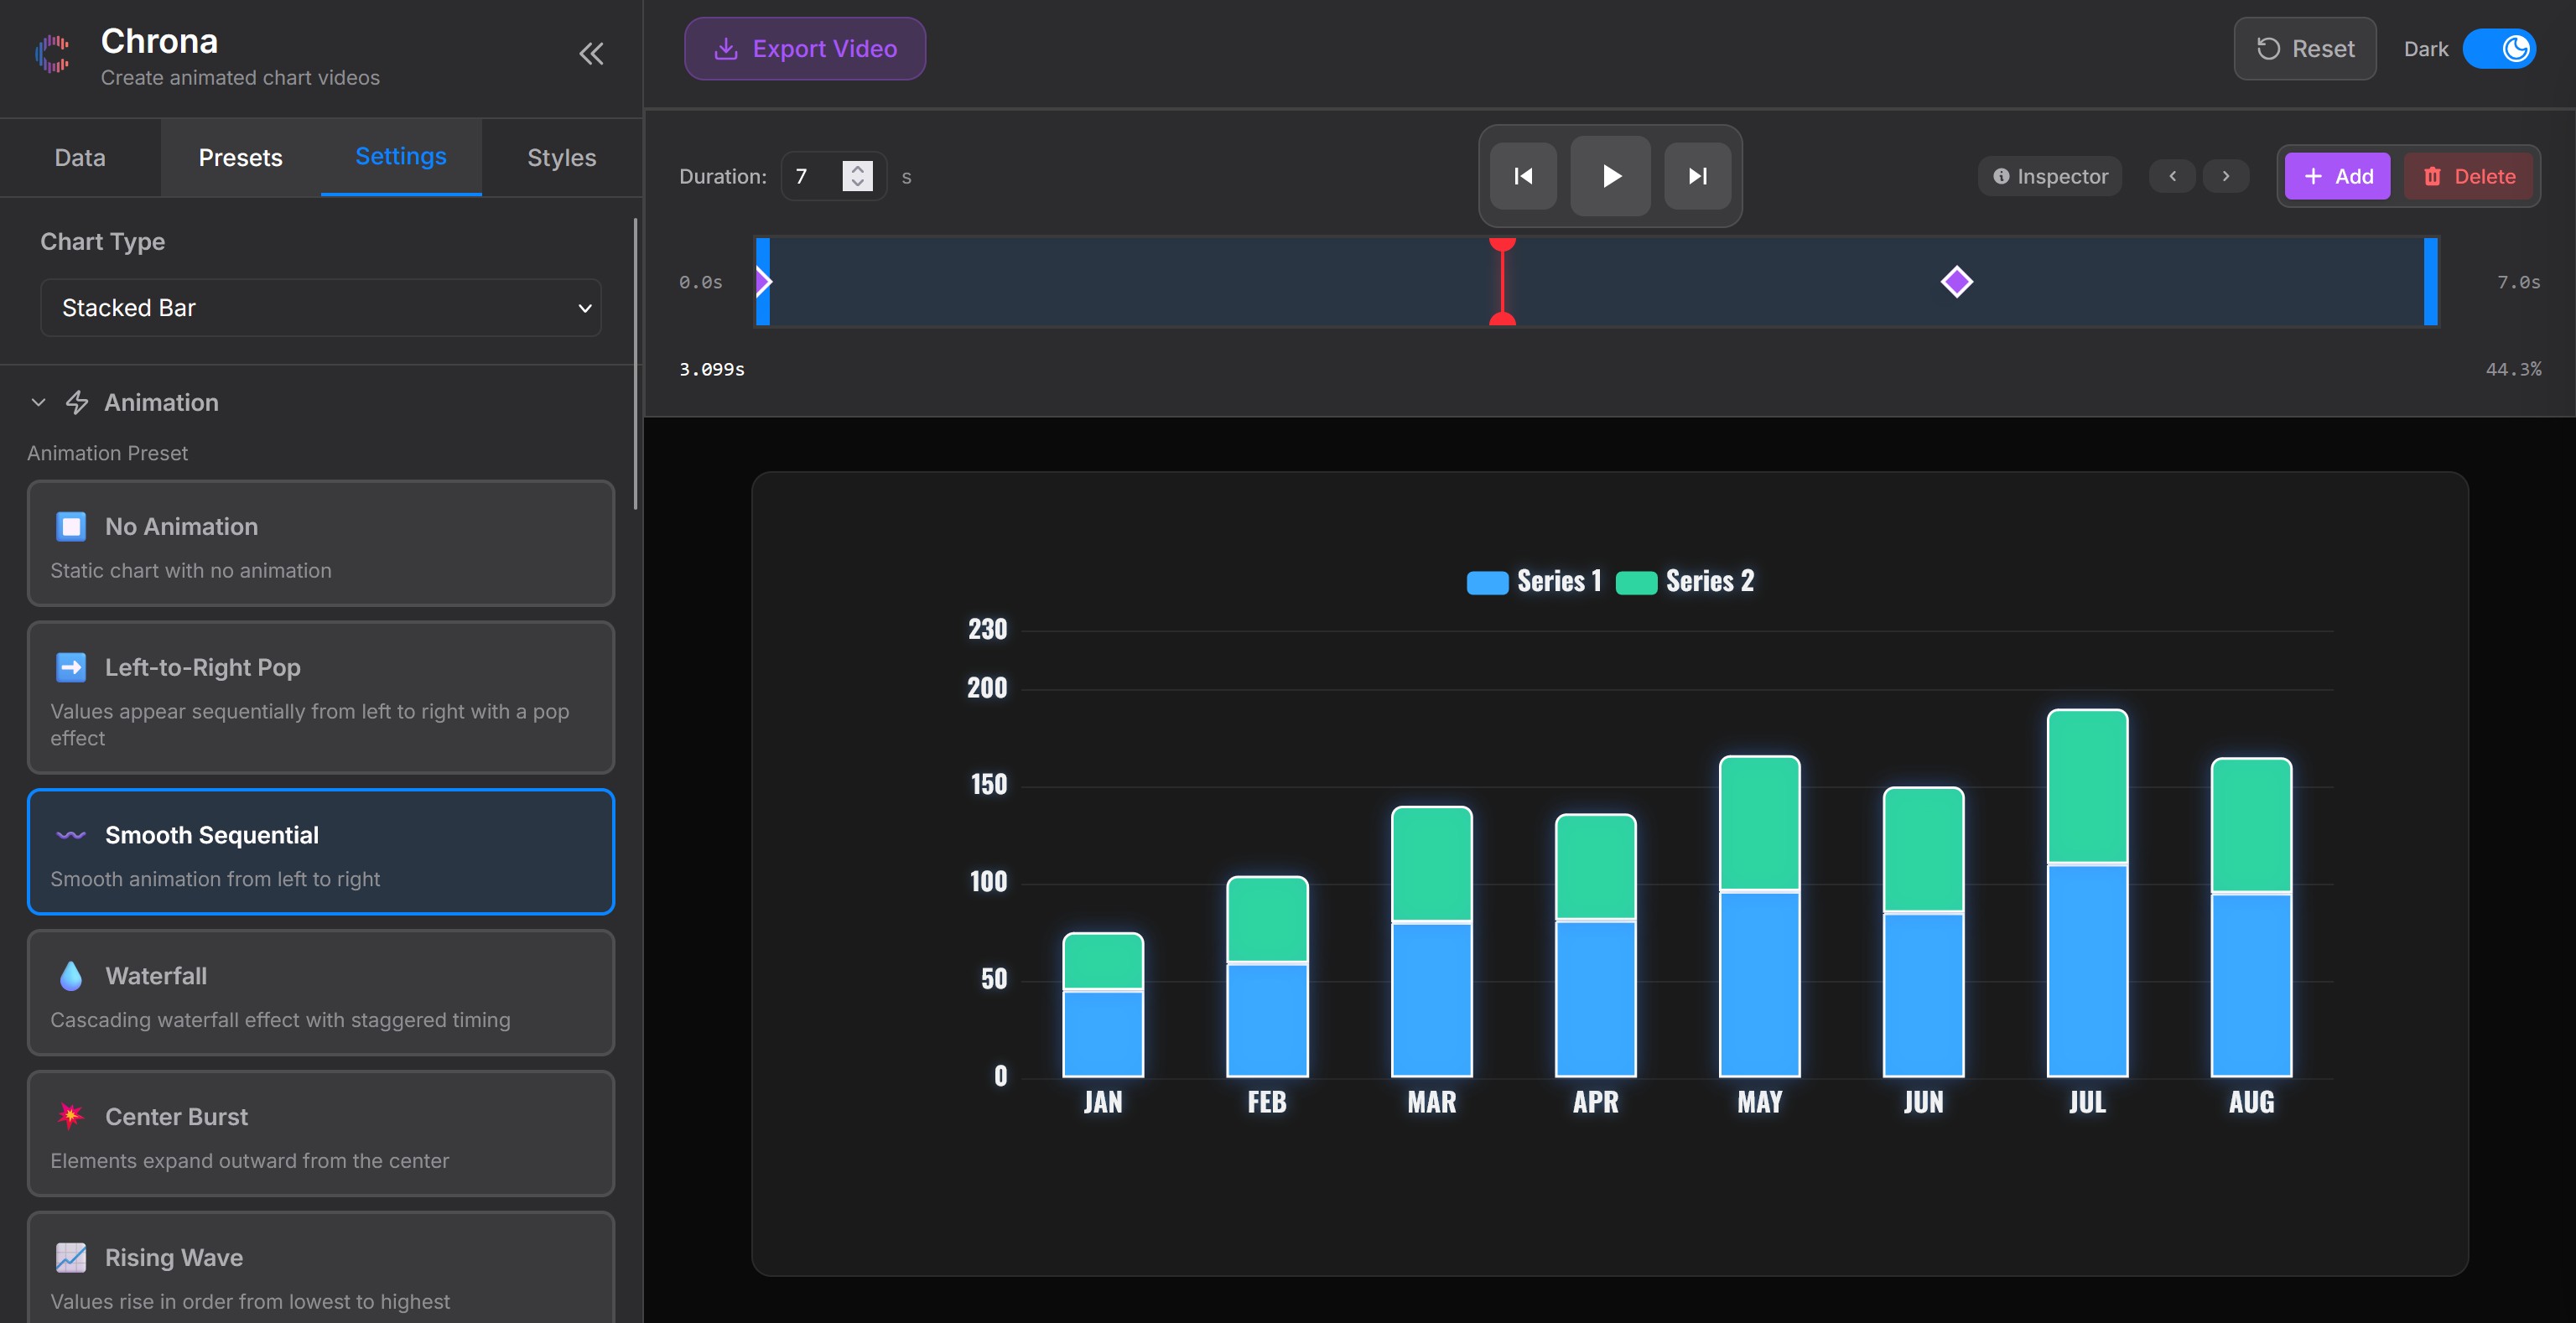
Task: Delete the selected keyframe
Action: point(2469,176)
